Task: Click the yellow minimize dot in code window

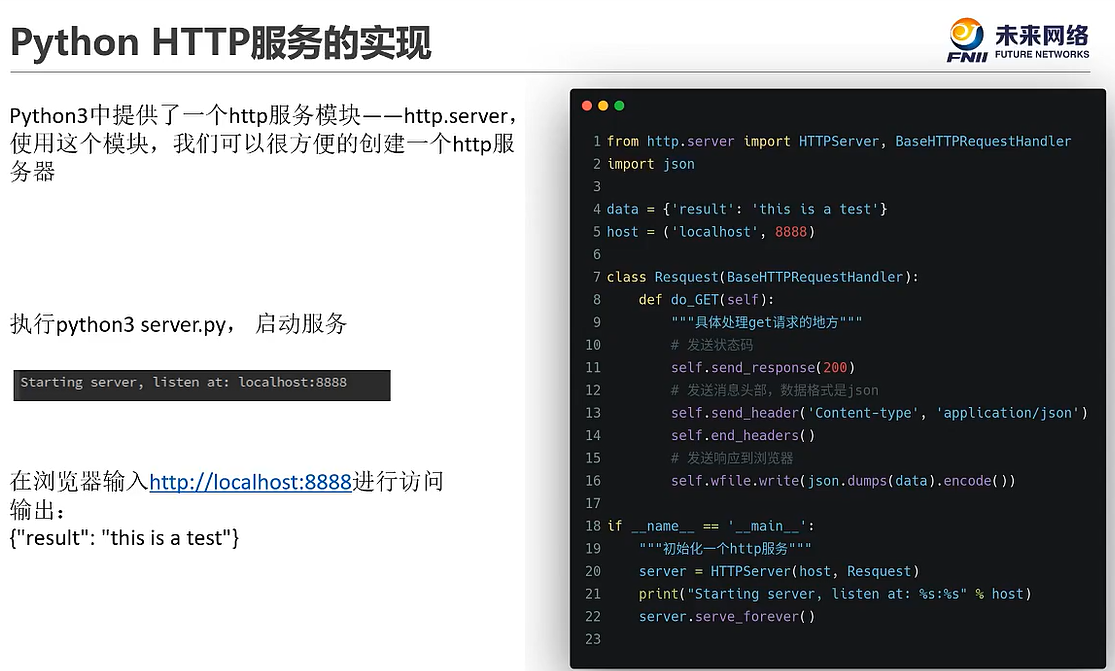Action: [603, 106]
